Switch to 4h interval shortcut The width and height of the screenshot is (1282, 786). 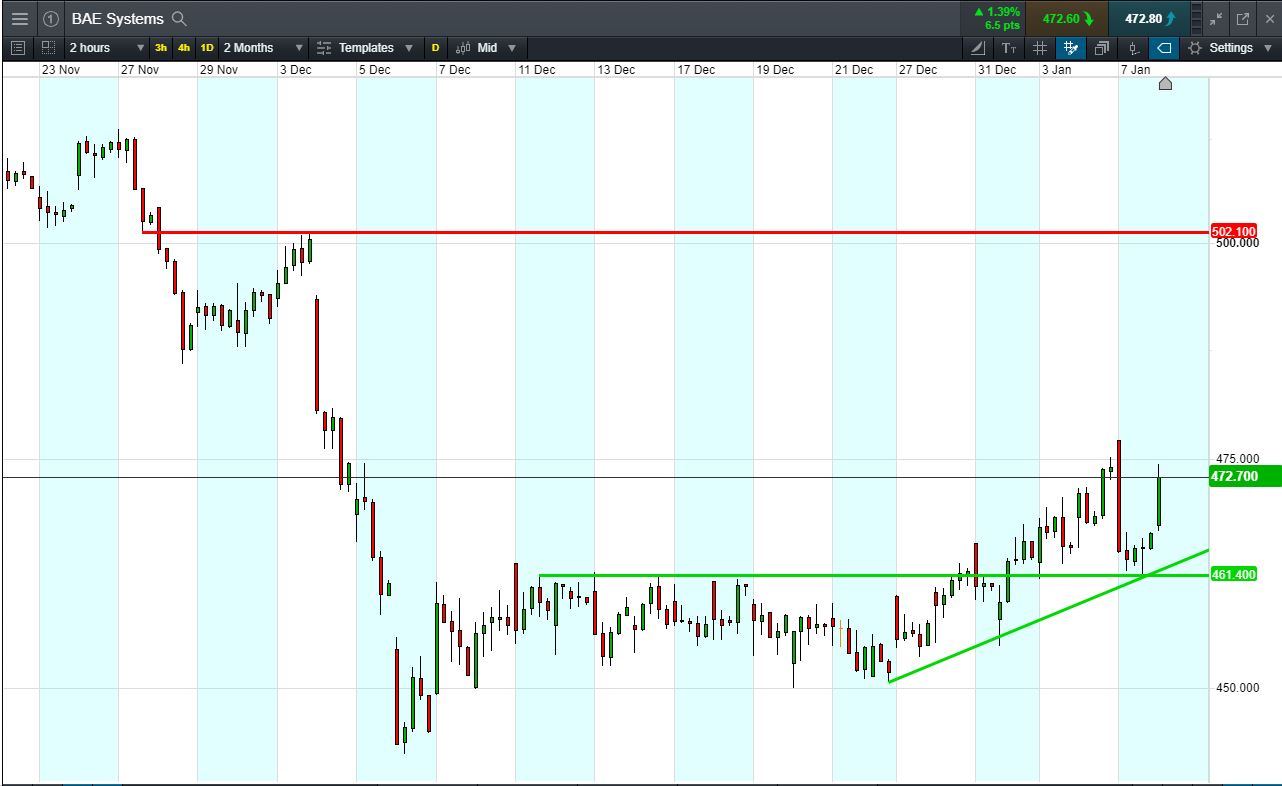click(x=184, y=48)
